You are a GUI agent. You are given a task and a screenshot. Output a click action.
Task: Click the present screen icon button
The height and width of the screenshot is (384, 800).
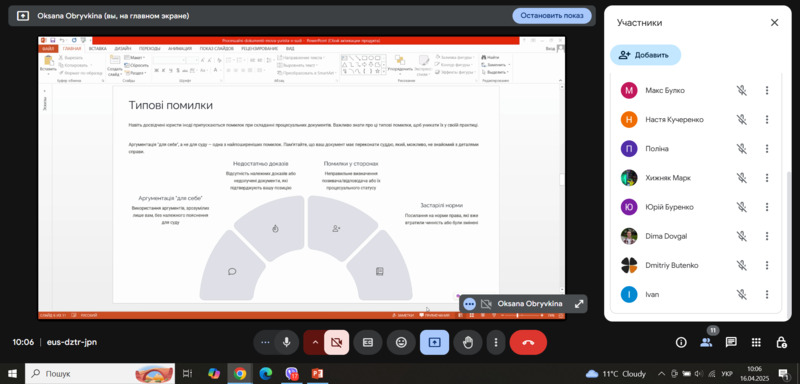434,342
